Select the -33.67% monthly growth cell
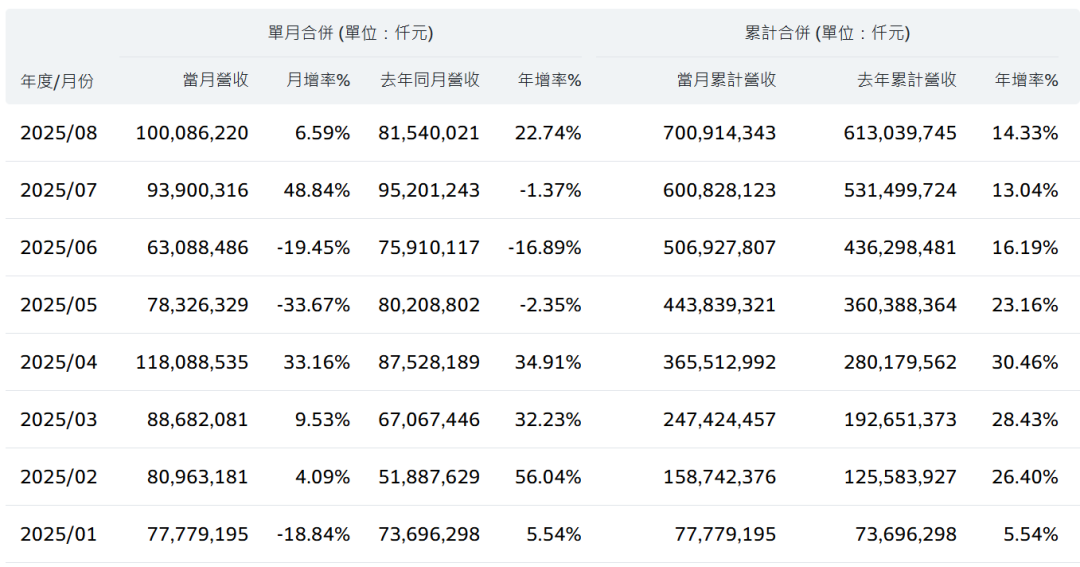1080x567 pixels. (313, 305)
